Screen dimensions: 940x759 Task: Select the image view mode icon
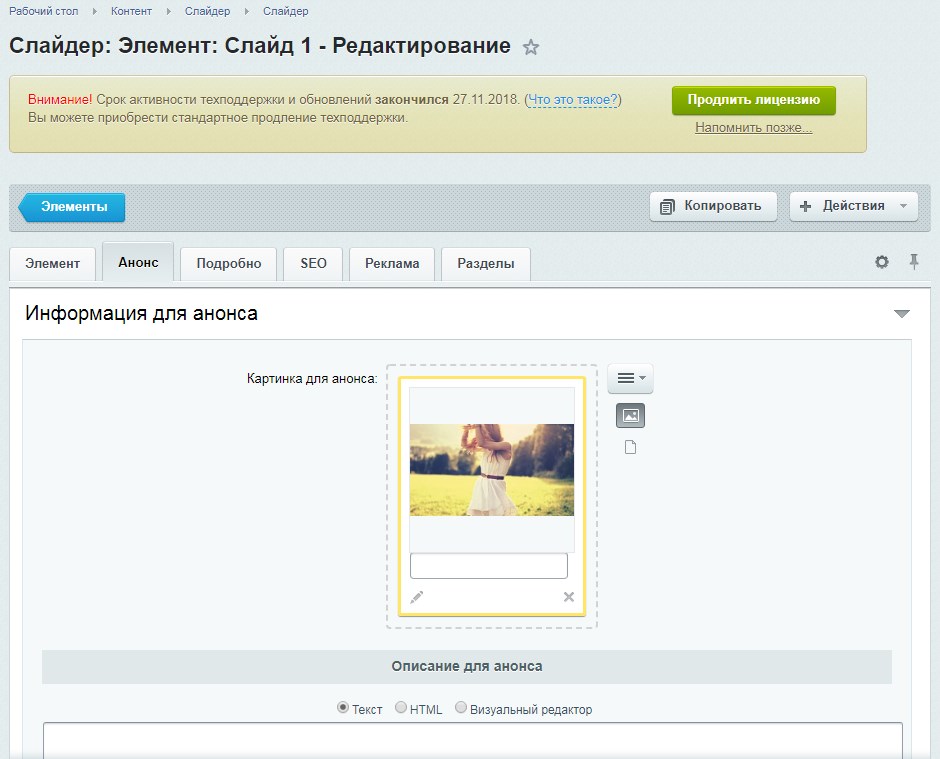(630, 415)
